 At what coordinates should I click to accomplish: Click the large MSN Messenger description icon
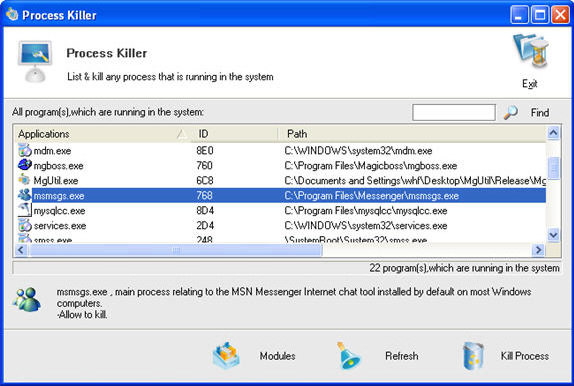tap(27, 300)
